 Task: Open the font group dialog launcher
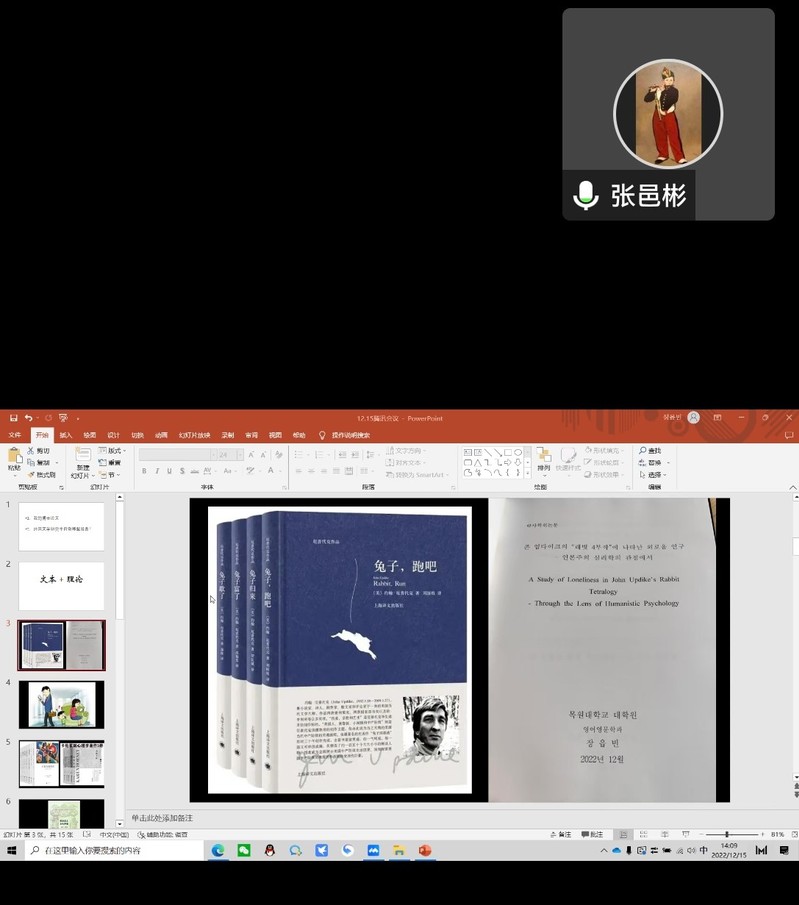tap(284, 488)
